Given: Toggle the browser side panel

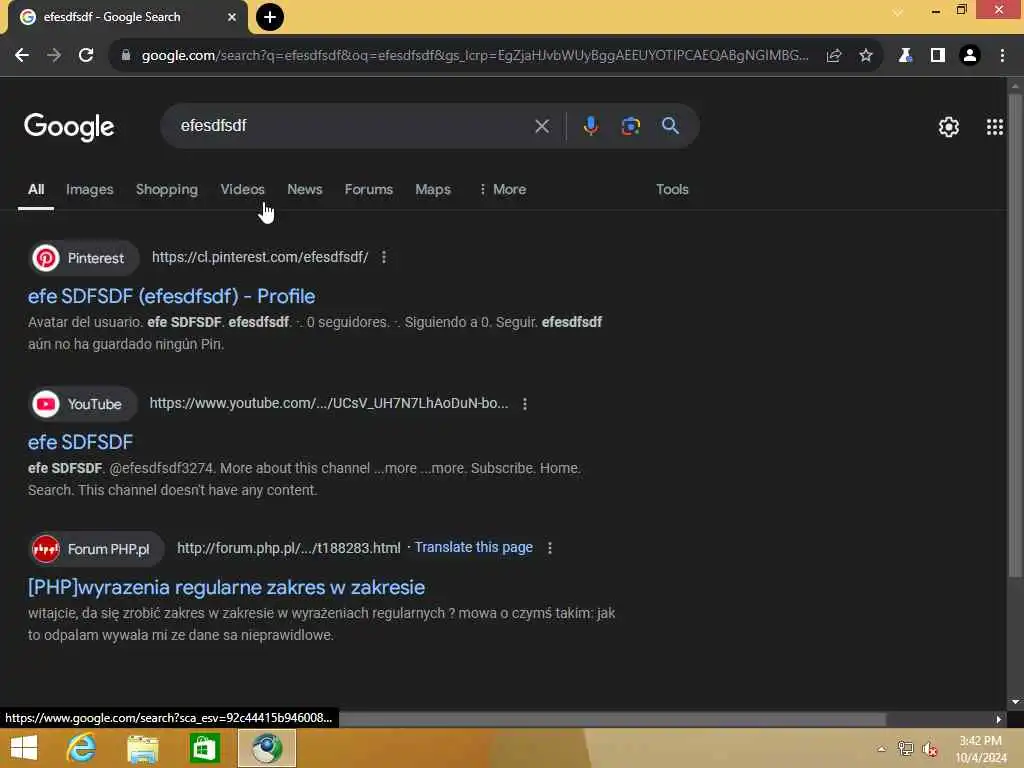Looking at the screenshot, I should [x=938, y=56].
